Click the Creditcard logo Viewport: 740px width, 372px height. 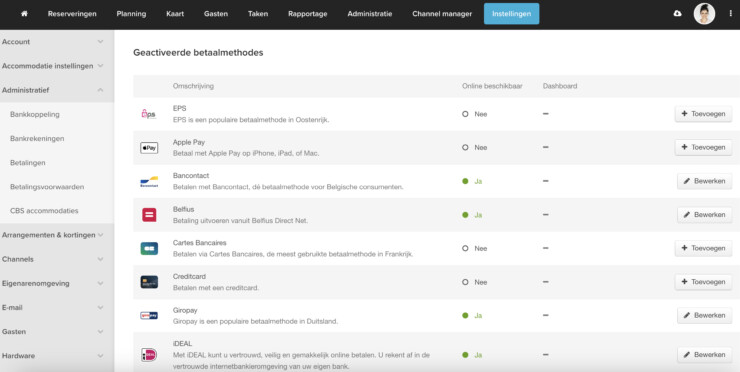tap(149, 282)
